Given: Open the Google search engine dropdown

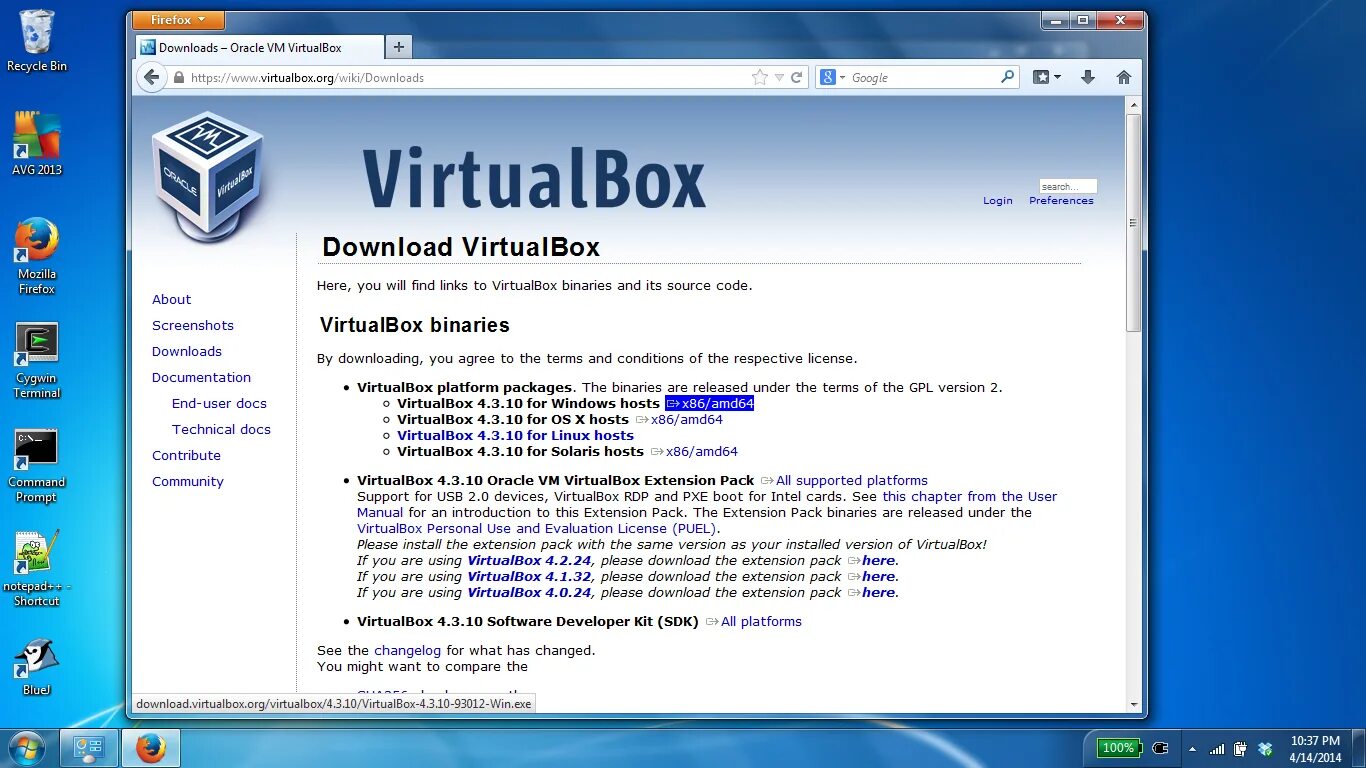Looking at the screenshot, I should click(x=833, y=77).
